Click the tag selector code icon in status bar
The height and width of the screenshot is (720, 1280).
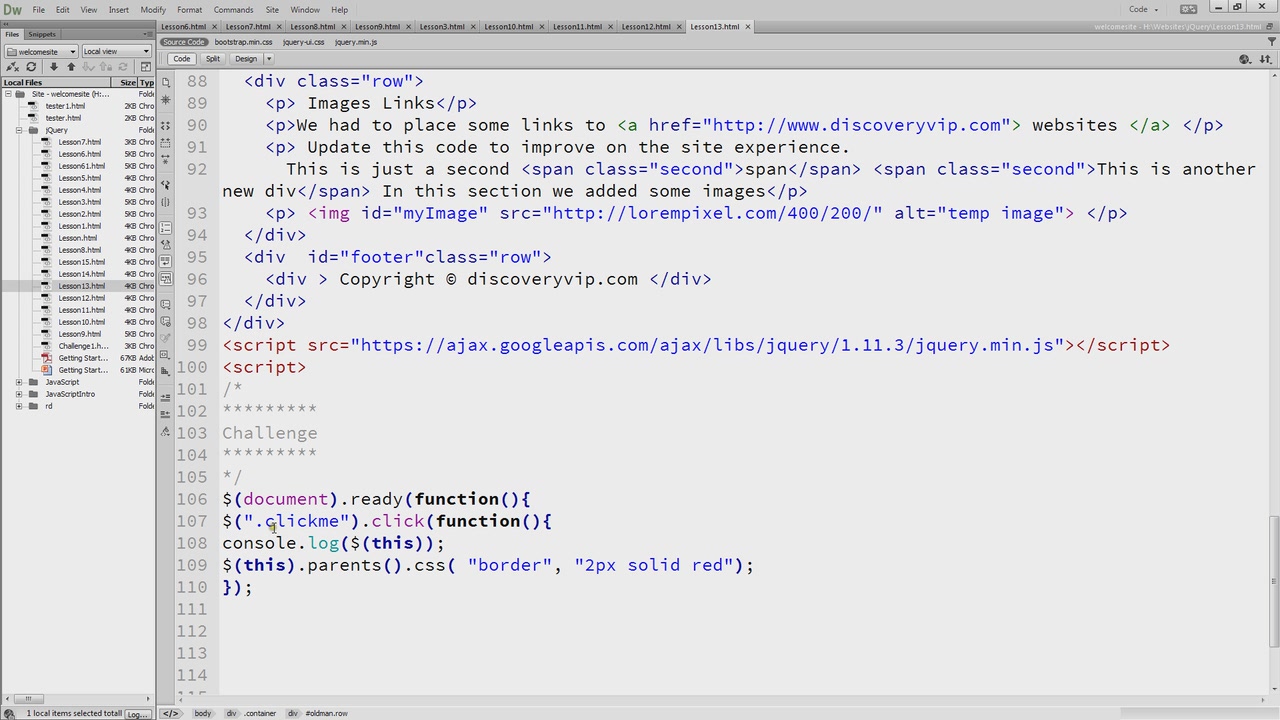point(171,713)
